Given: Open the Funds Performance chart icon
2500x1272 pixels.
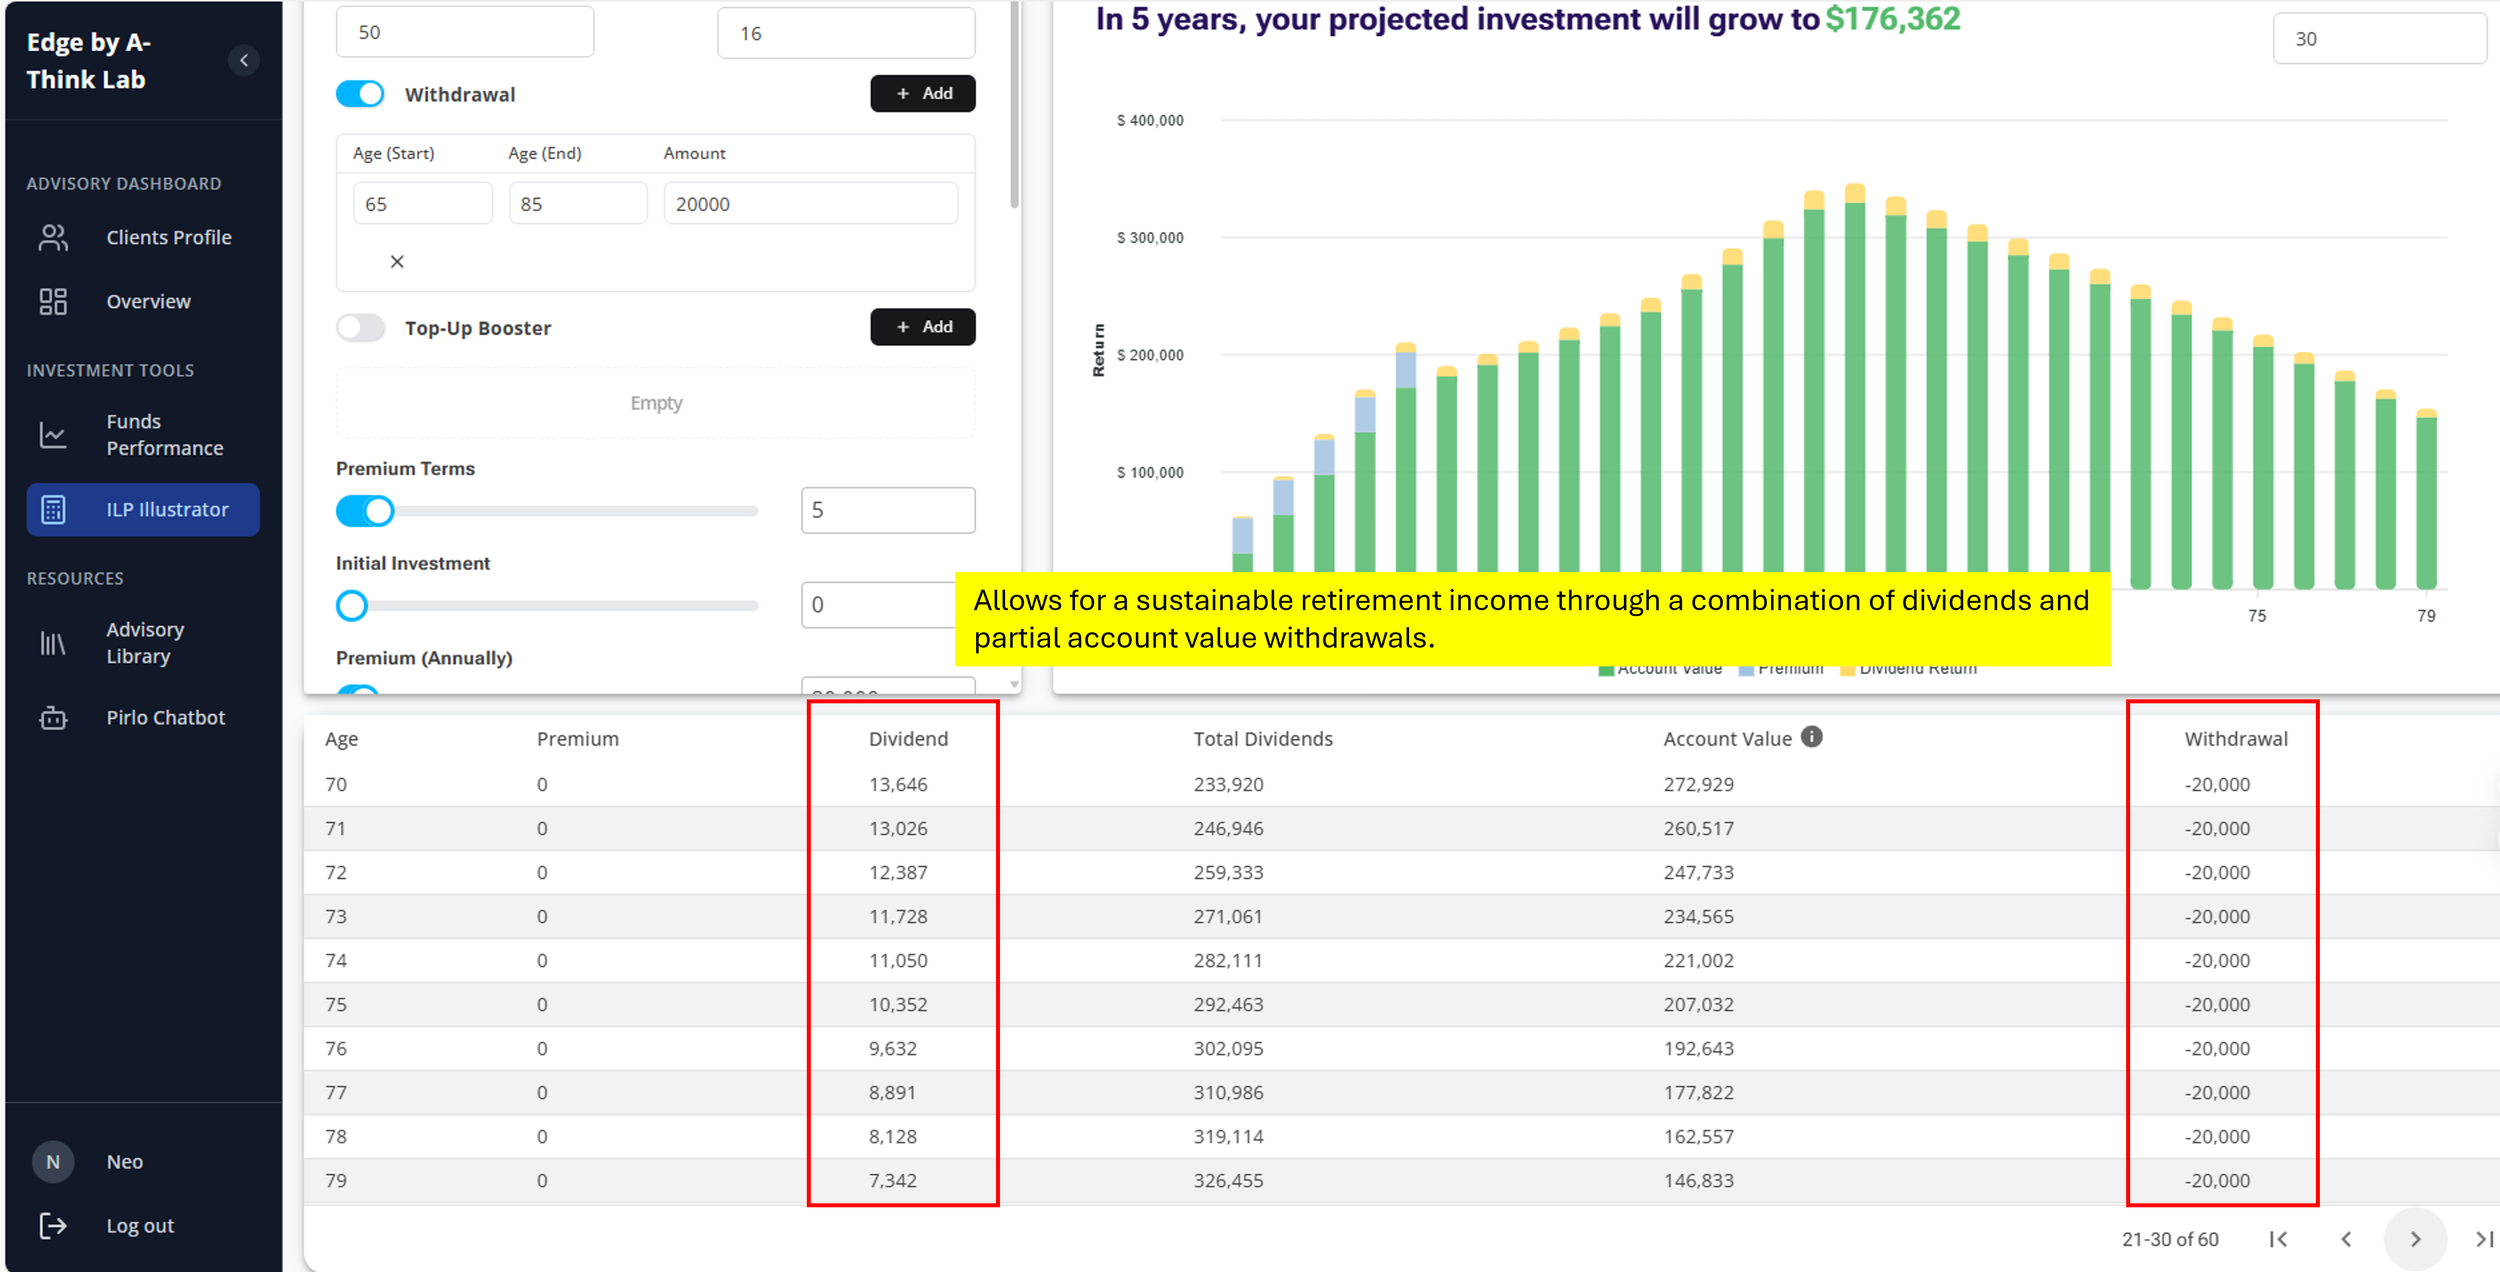Looking at the screenshot, I should coord(53,435).
